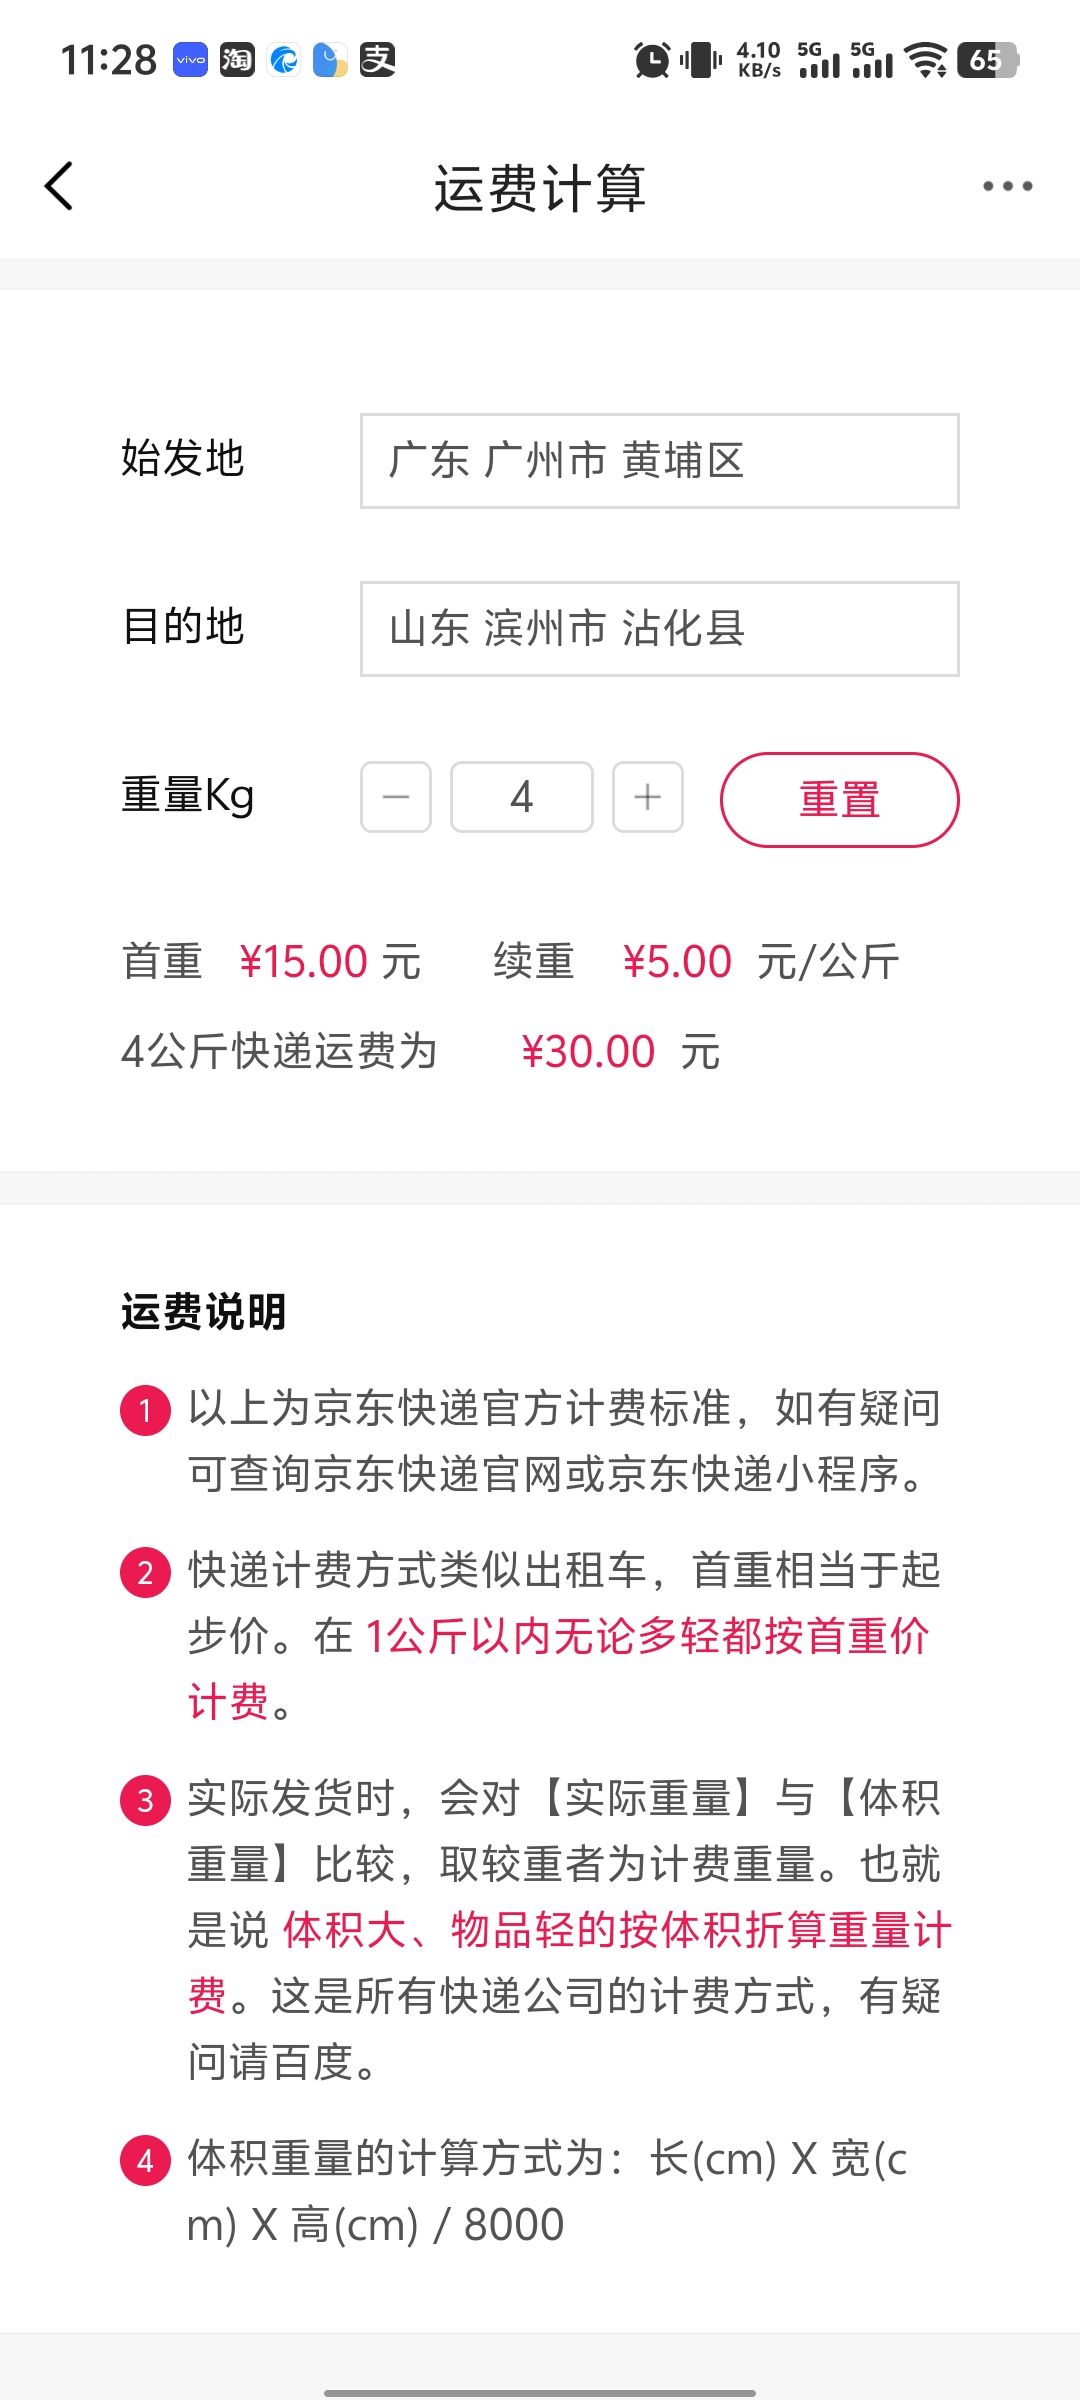
Task: Tap the alarm clock status icon
Action: pos(652,60)
